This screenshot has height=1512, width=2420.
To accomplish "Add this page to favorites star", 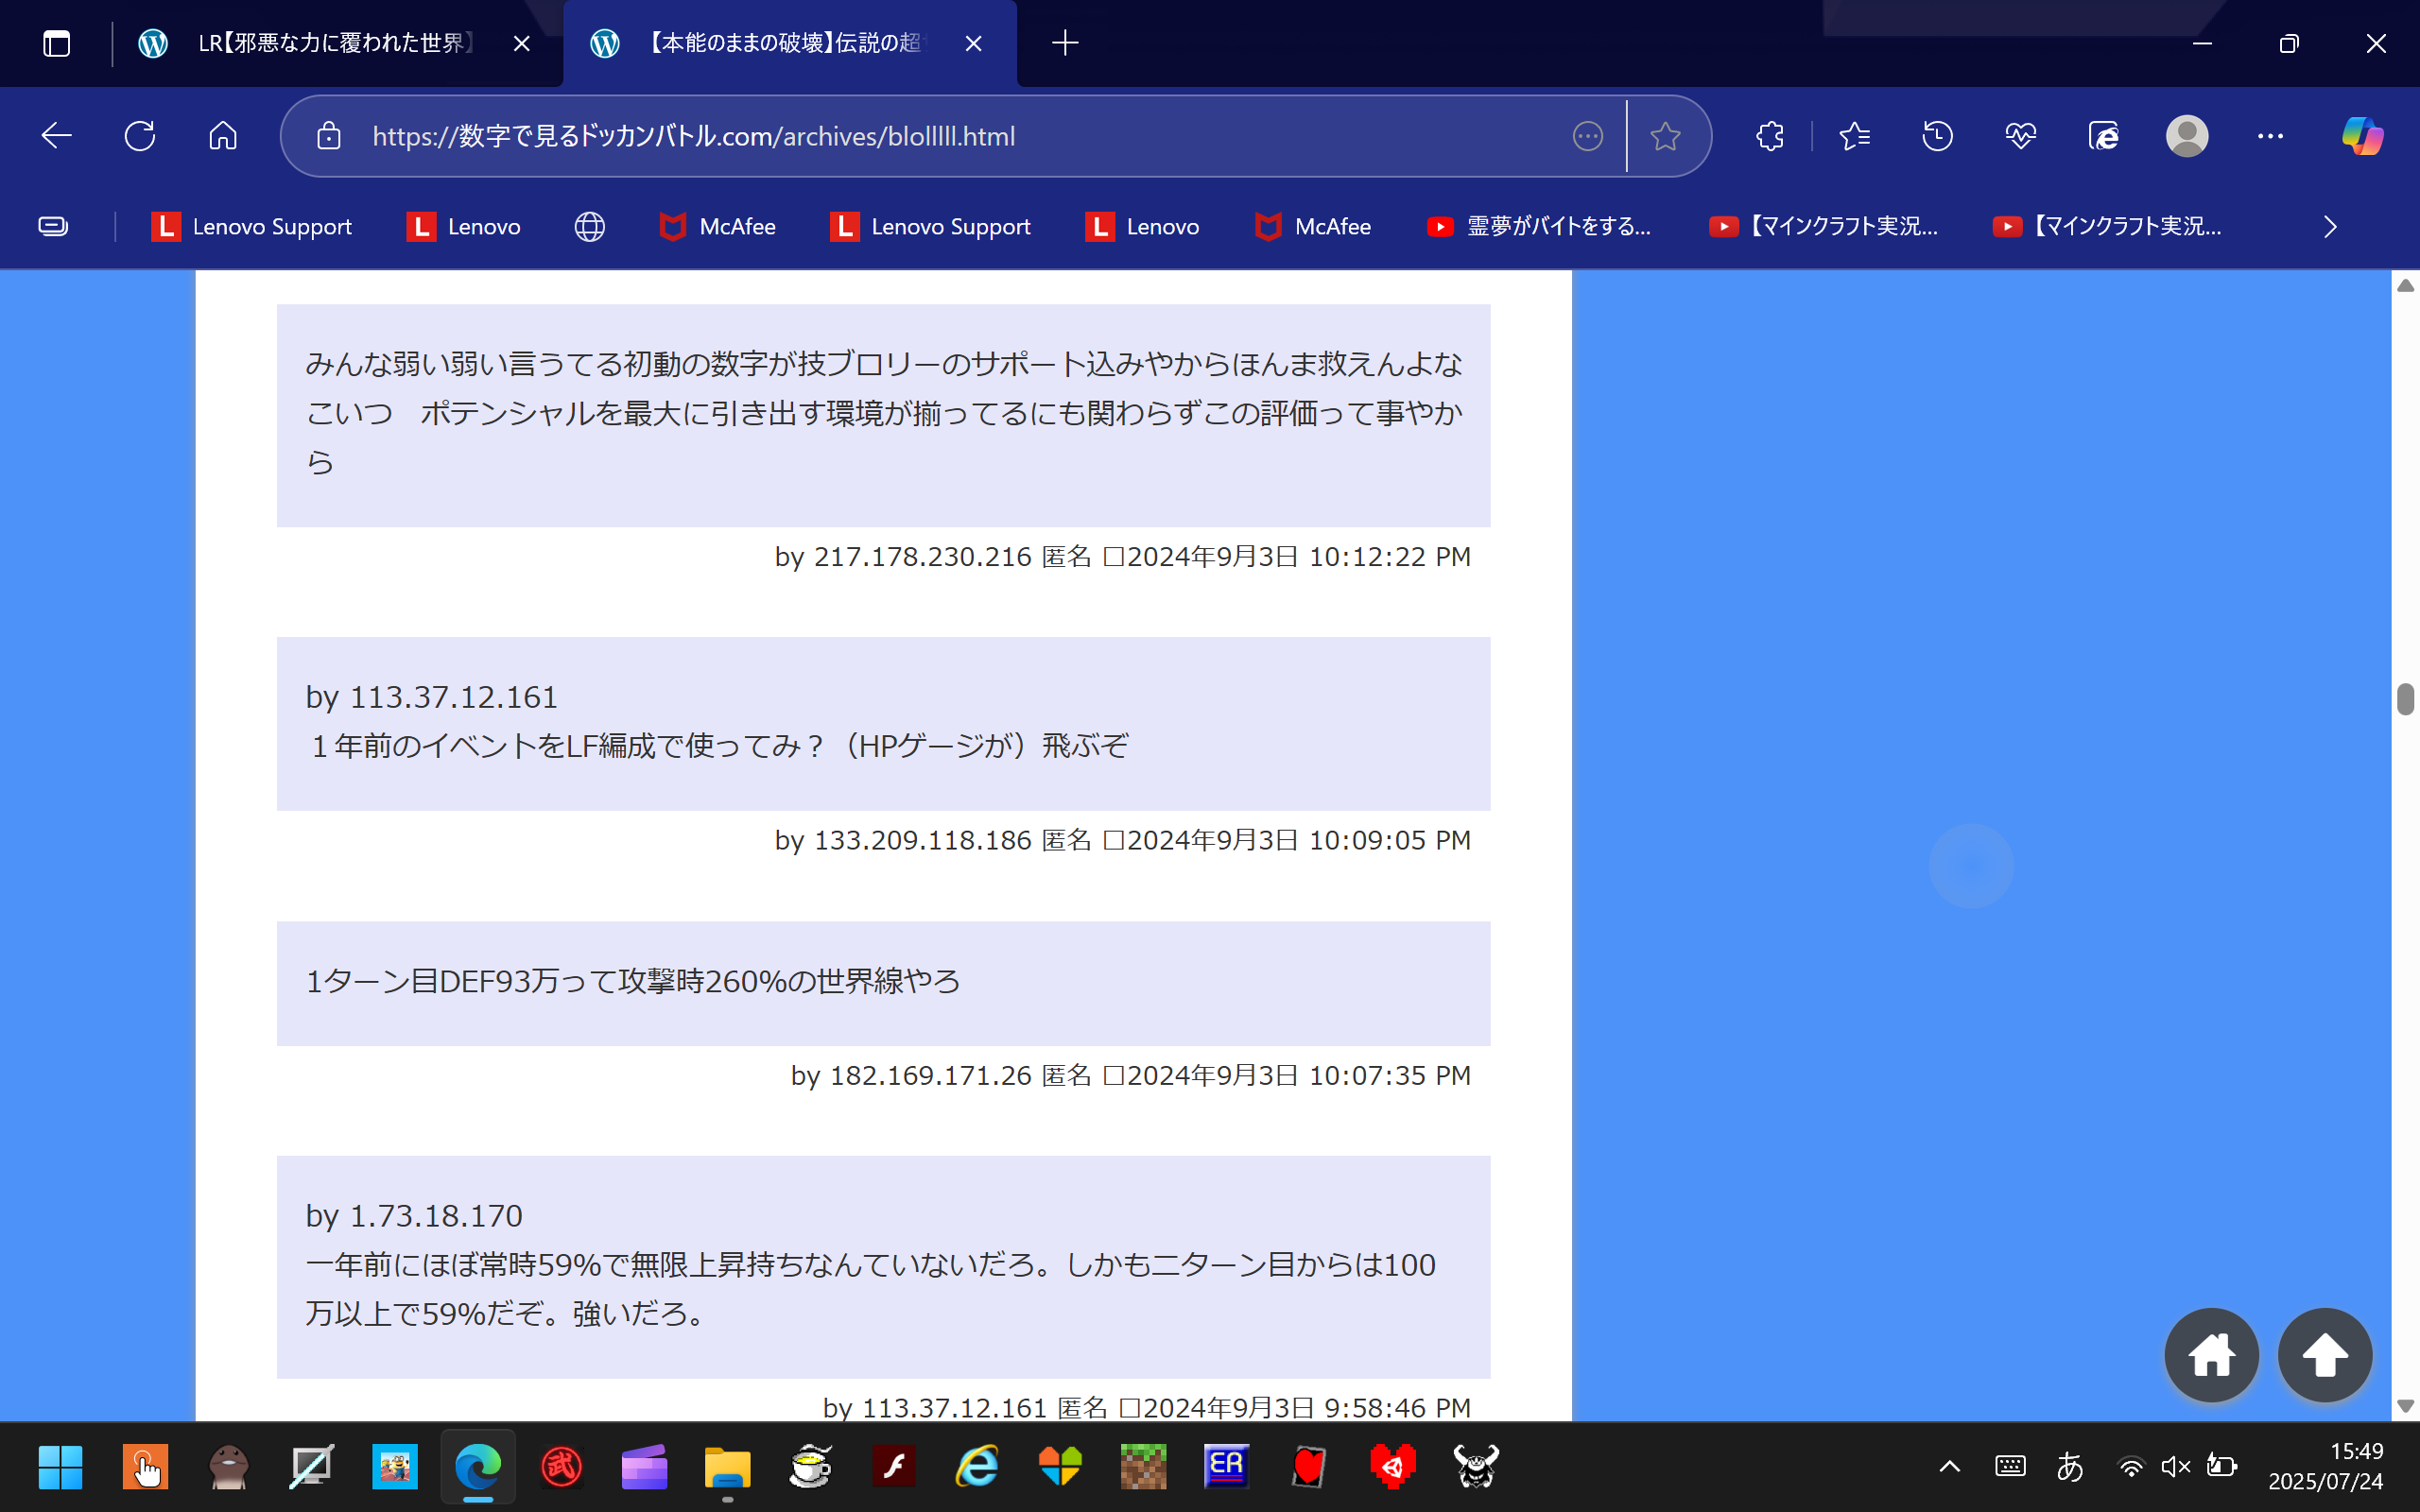I will [1665, 136].
